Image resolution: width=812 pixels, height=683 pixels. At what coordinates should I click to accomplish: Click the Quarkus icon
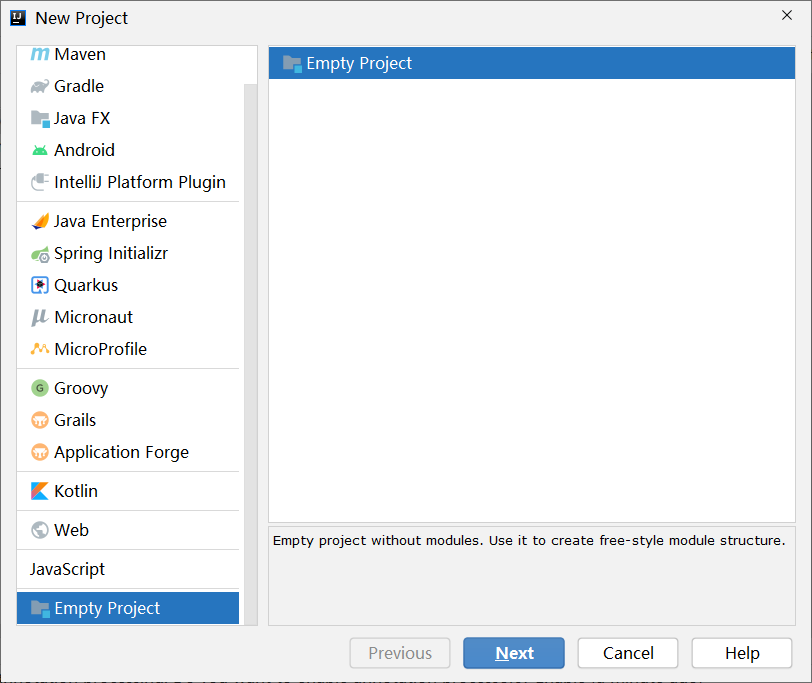click(x=40, y=285)
